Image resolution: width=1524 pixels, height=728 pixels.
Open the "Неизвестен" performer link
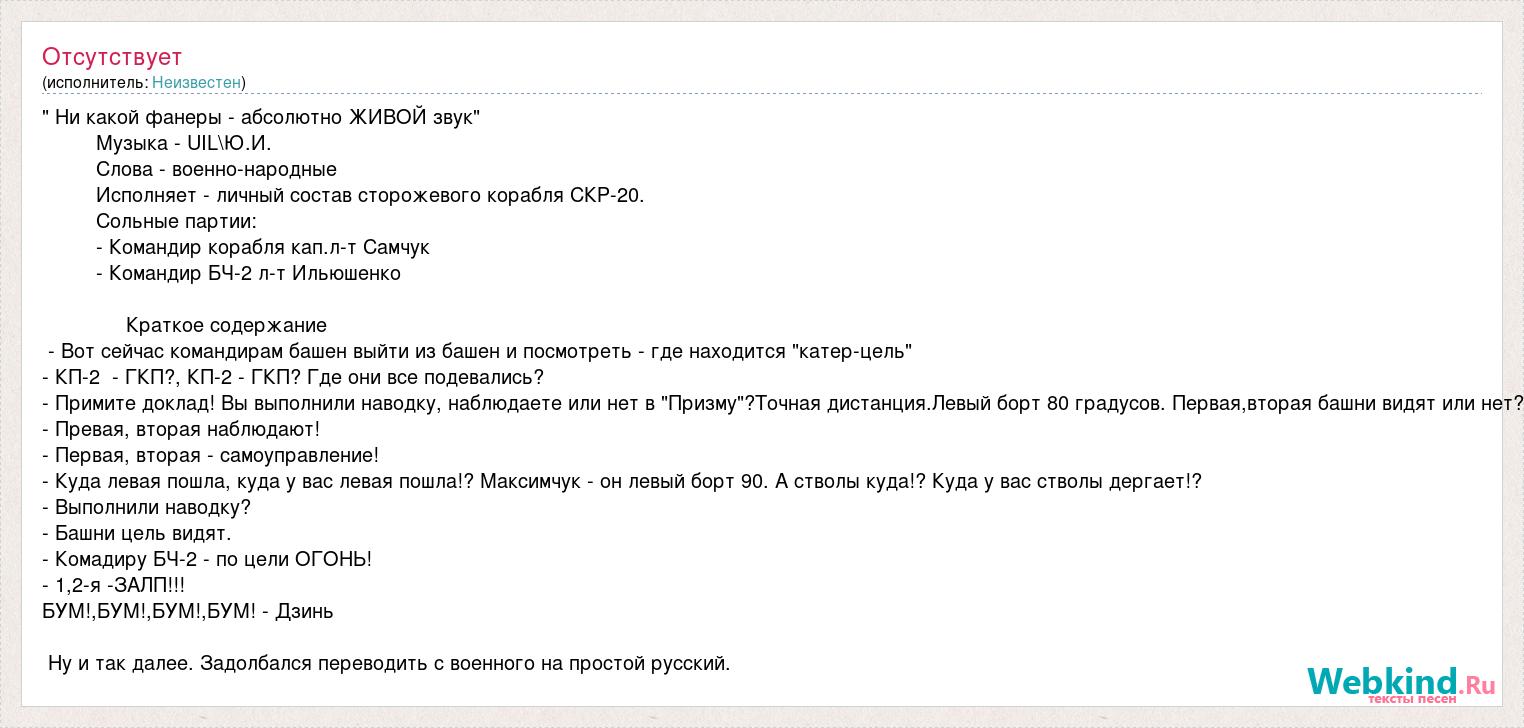[196, 82]
